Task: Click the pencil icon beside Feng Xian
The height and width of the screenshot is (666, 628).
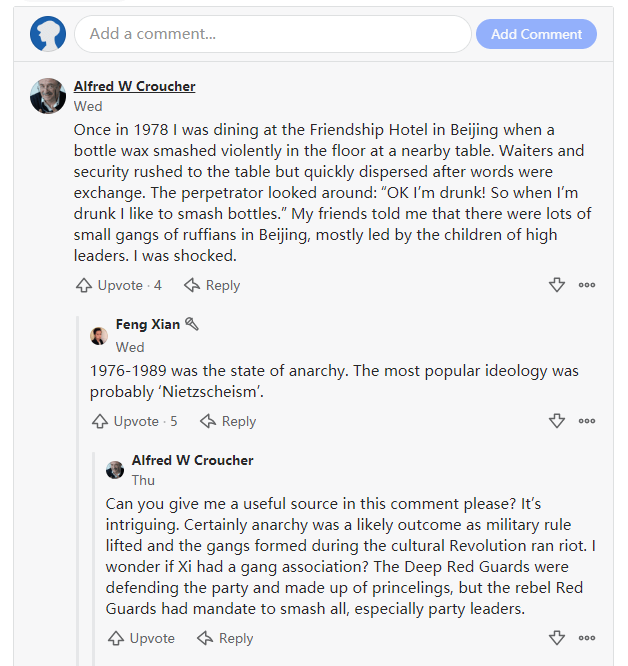Action: [192, 324]
